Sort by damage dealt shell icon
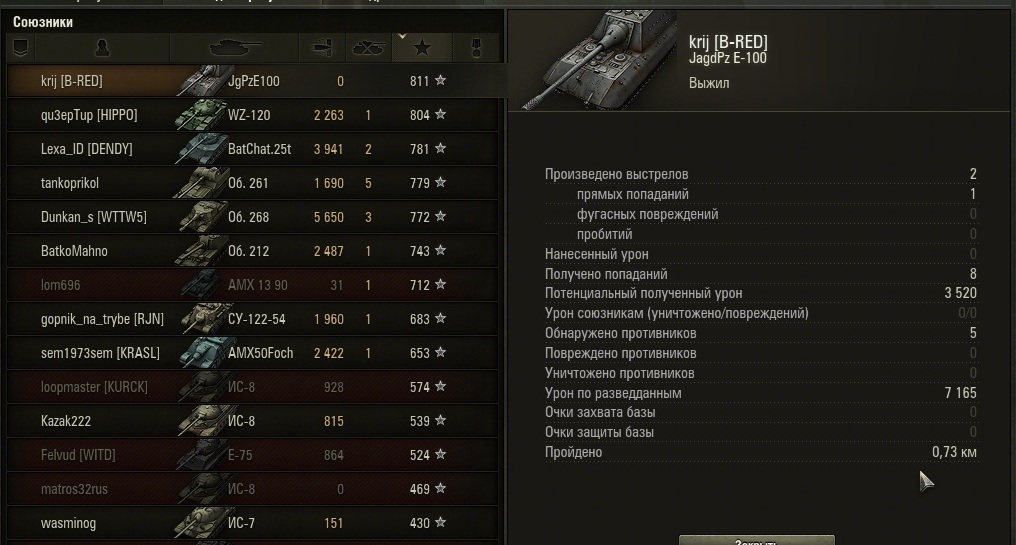Image resolution: width=1016 pixels, height=545 pixels. [x=322, y=48]
